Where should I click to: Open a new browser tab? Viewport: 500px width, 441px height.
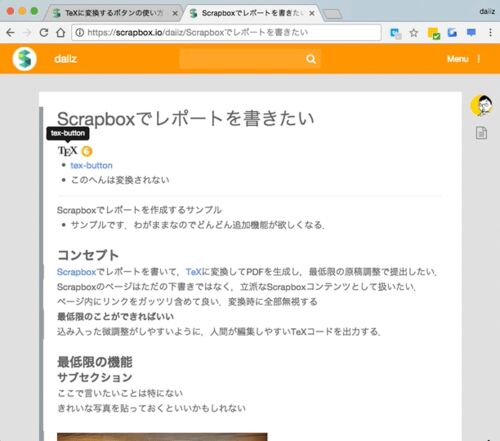333,14
